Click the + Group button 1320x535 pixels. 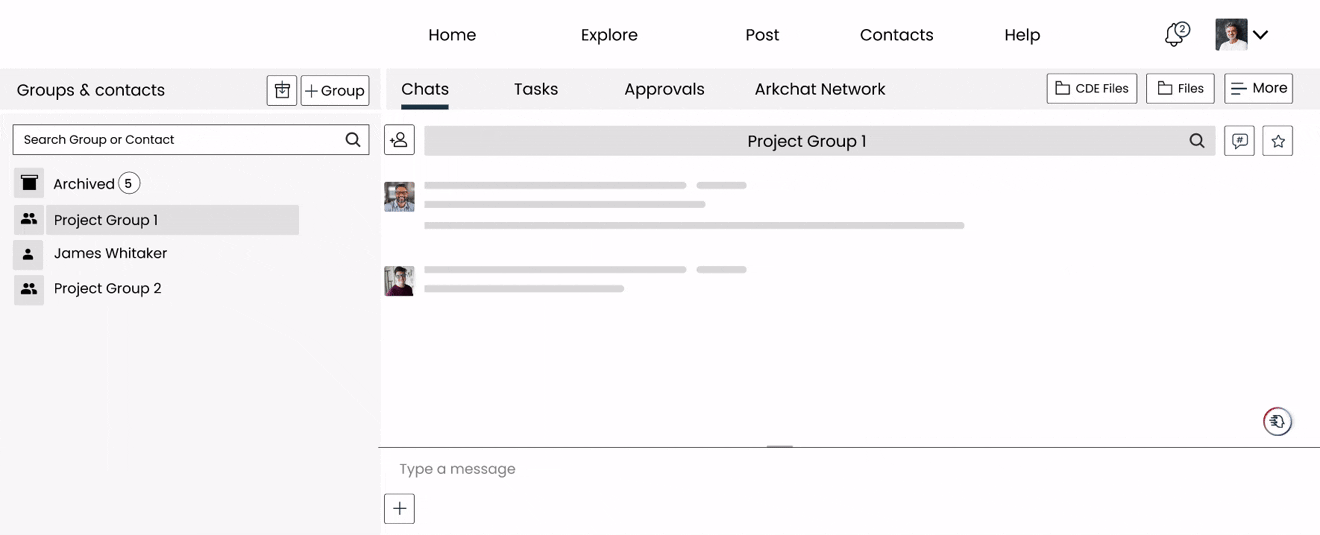tap(335, 90)
